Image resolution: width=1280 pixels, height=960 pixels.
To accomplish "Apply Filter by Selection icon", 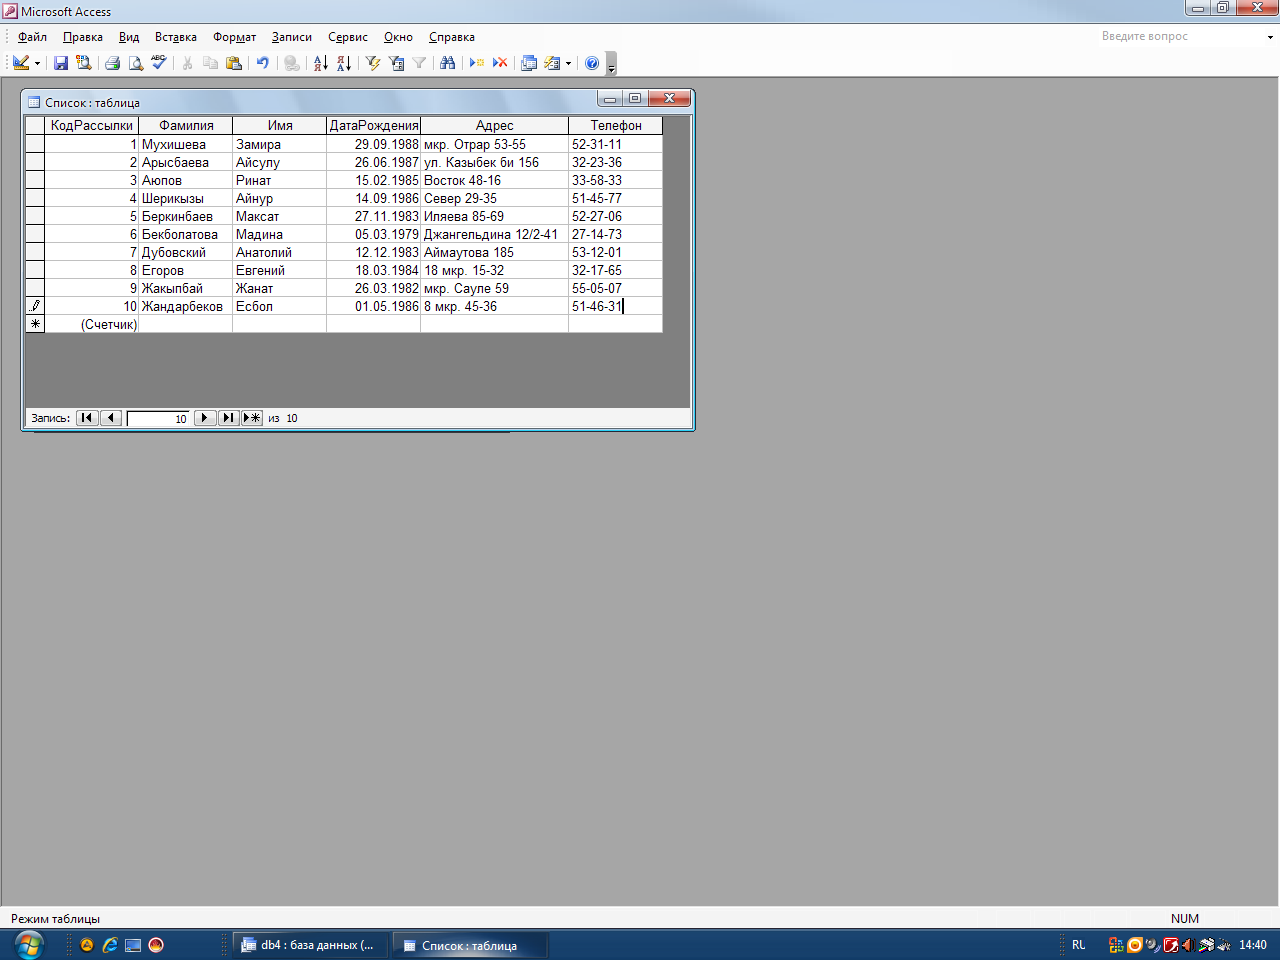I will point(373,63).
